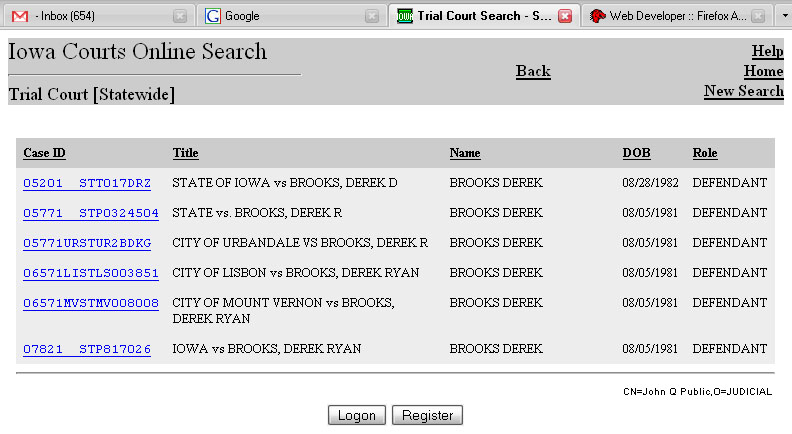The image size is (792, 434).
Task: Click the Iowa Courts favicon on active tab
Action: click(405, 16)
